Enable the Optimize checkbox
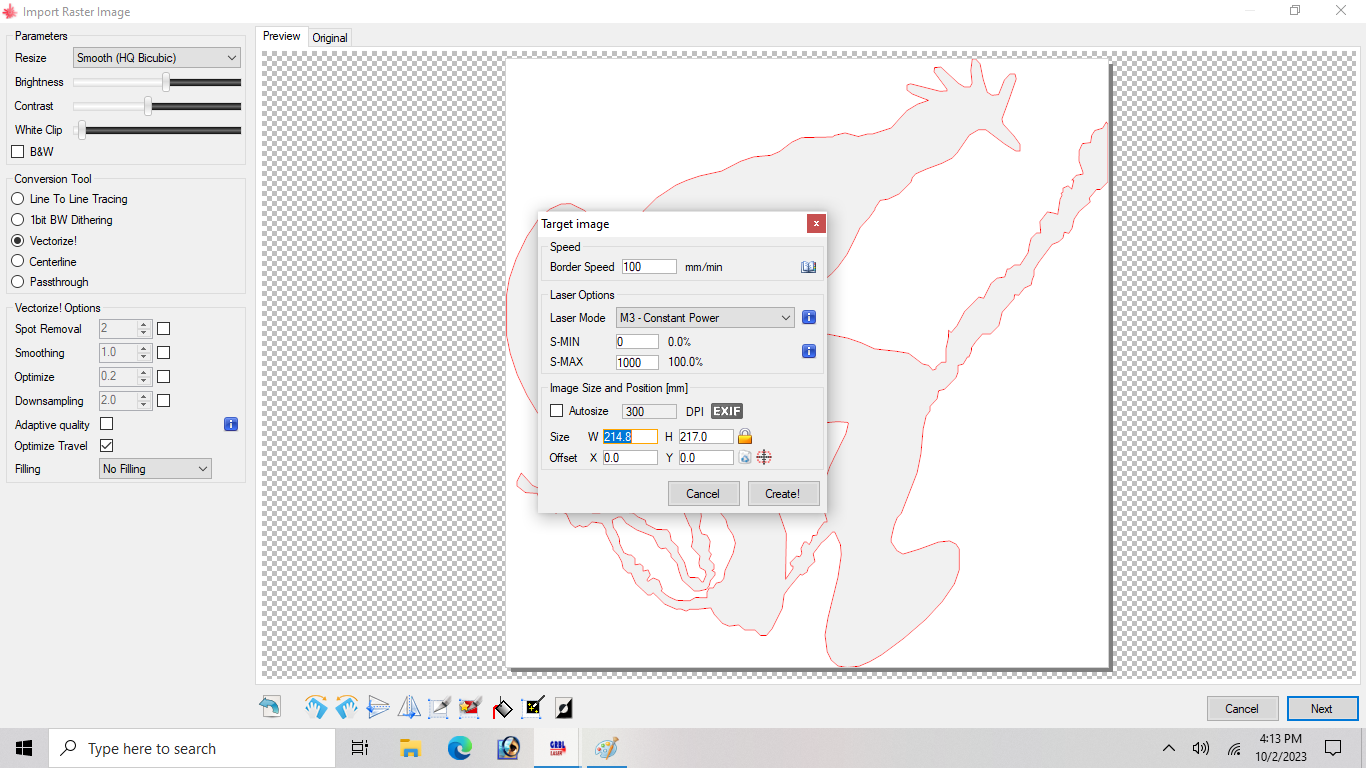This screenshot has height=768, width=1366. click(164, 376)
